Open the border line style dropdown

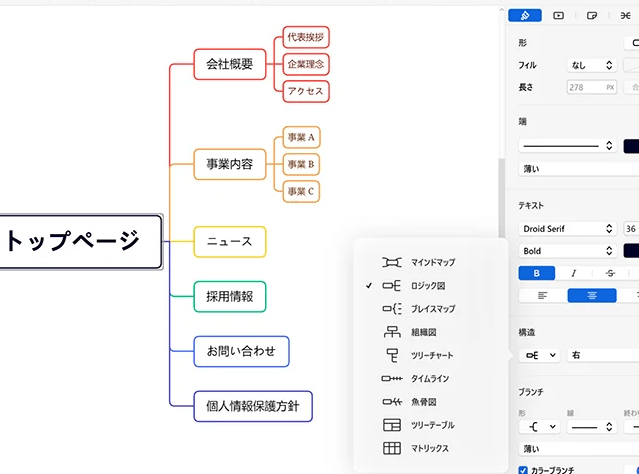[x=568, y=146]
